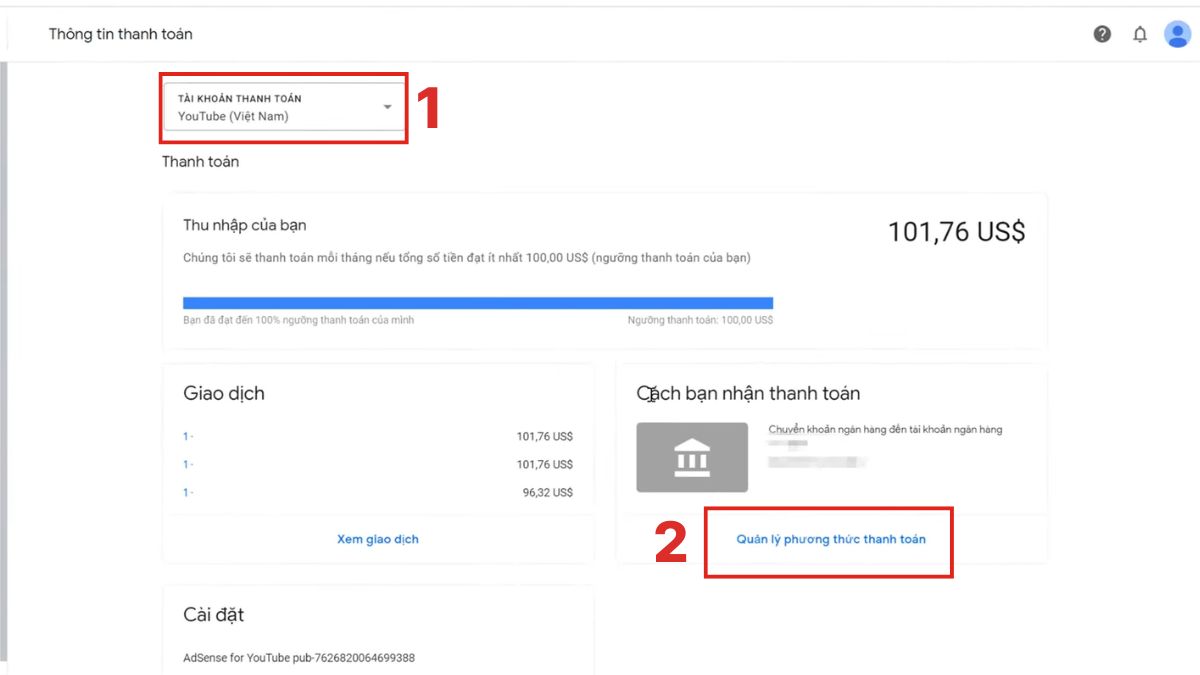1200x675 pixels.
Task: Select the Thu nhập của bạn heading
Action: pos(245,225)
